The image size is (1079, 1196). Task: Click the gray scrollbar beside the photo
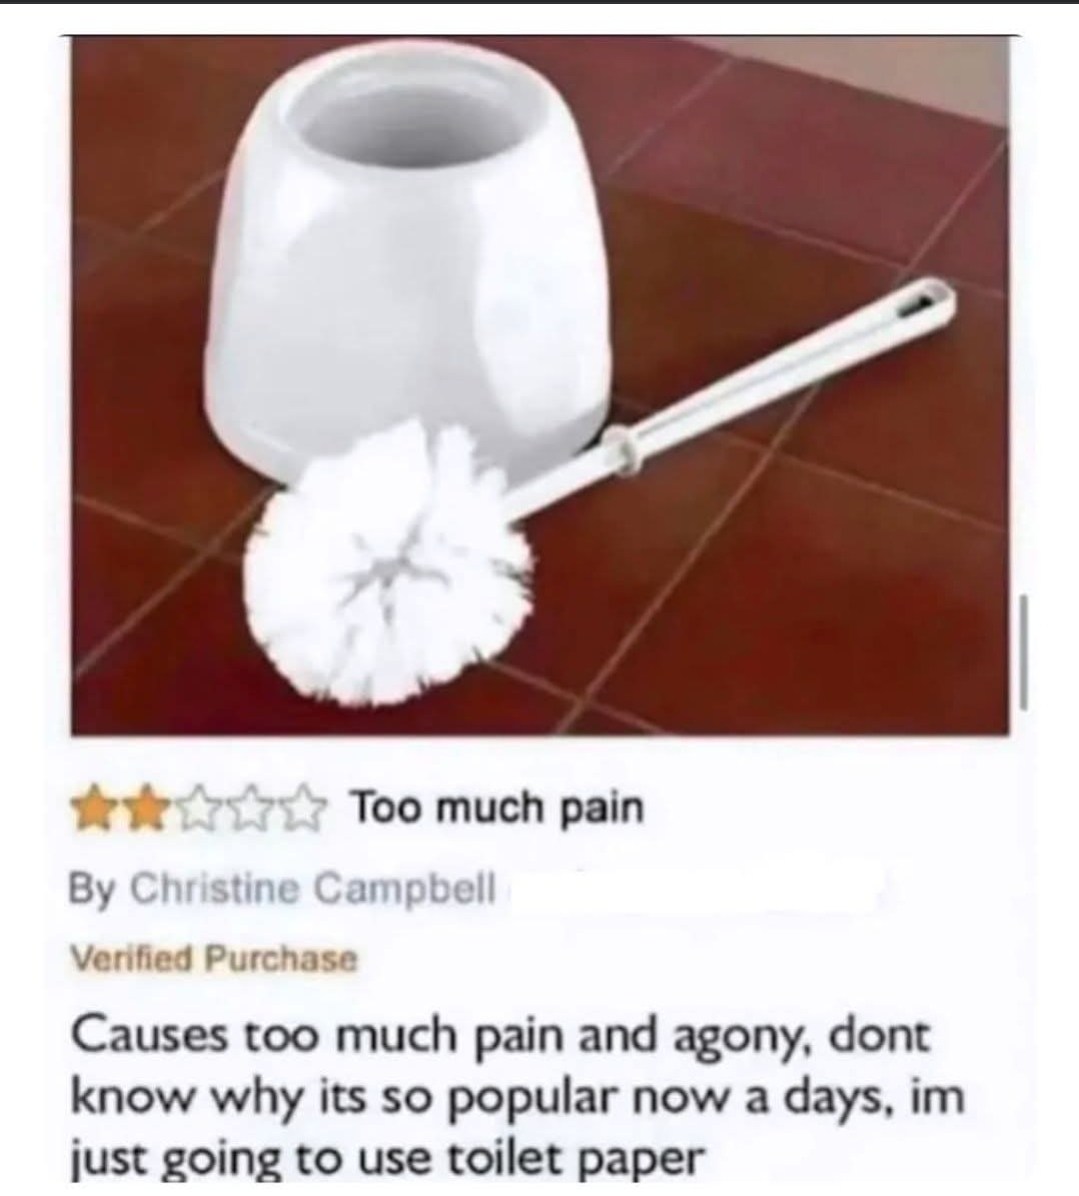[1024, 652]
